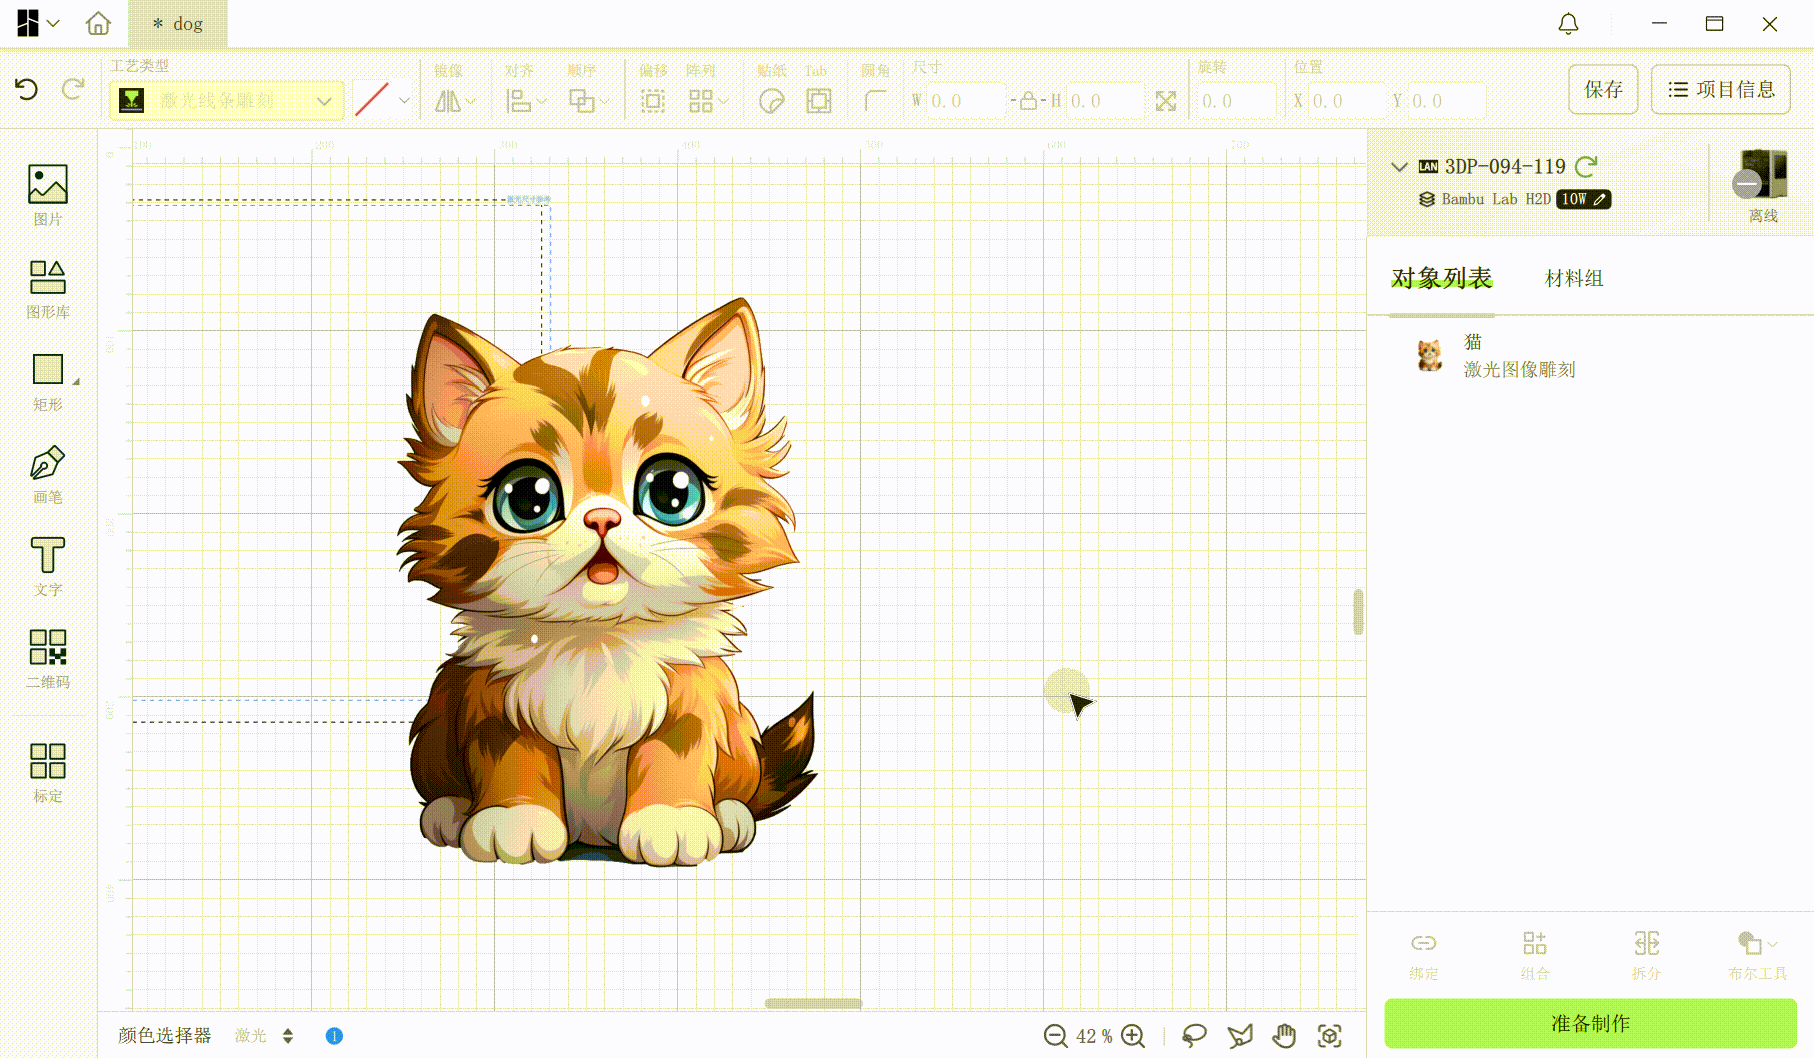Select the 二维码 QR code tool

click(x=48, y=659)
